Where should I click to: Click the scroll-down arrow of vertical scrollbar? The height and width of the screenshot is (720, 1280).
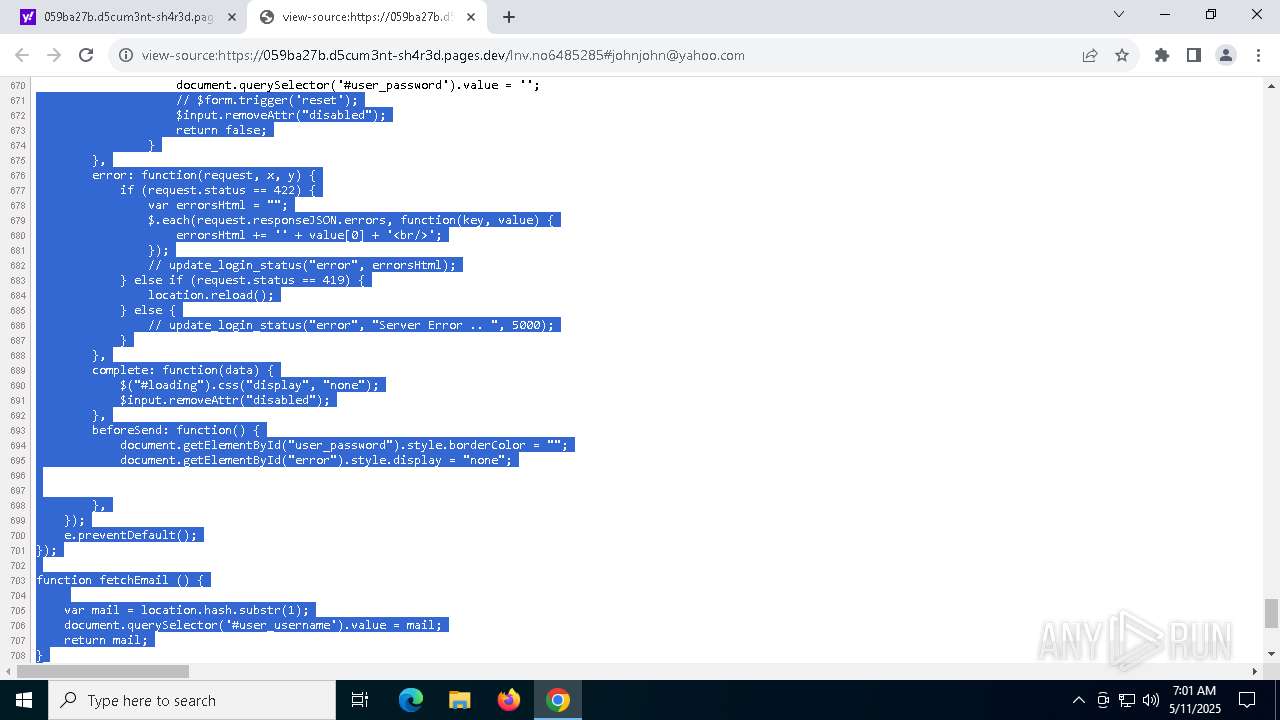point(1271,654)
